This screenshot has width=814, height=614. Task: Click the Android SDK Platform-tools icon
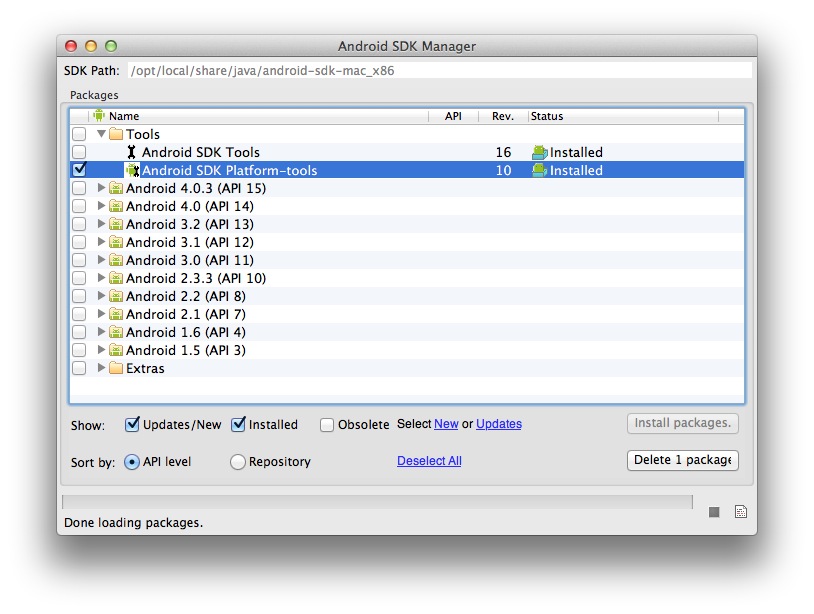pos(133,170)
